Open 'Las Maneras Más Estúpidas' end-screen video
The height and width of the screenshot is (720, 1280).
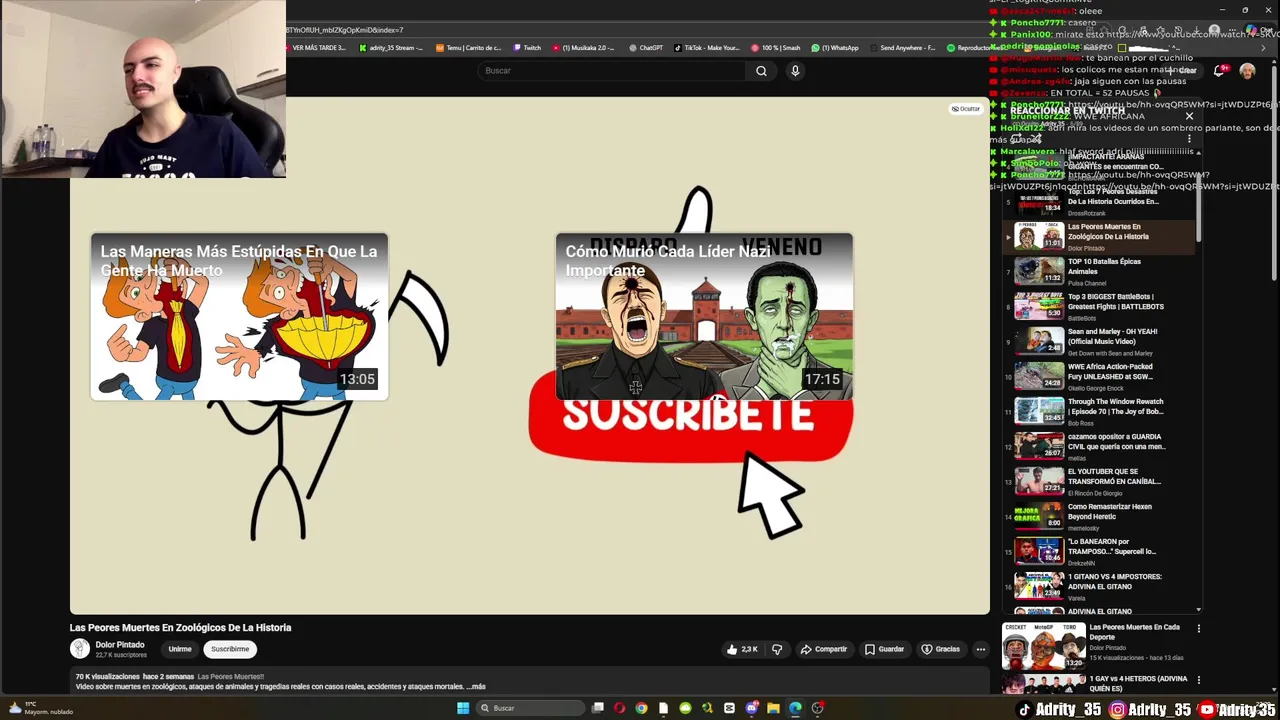pyautogui.click(x=239, y=316)
